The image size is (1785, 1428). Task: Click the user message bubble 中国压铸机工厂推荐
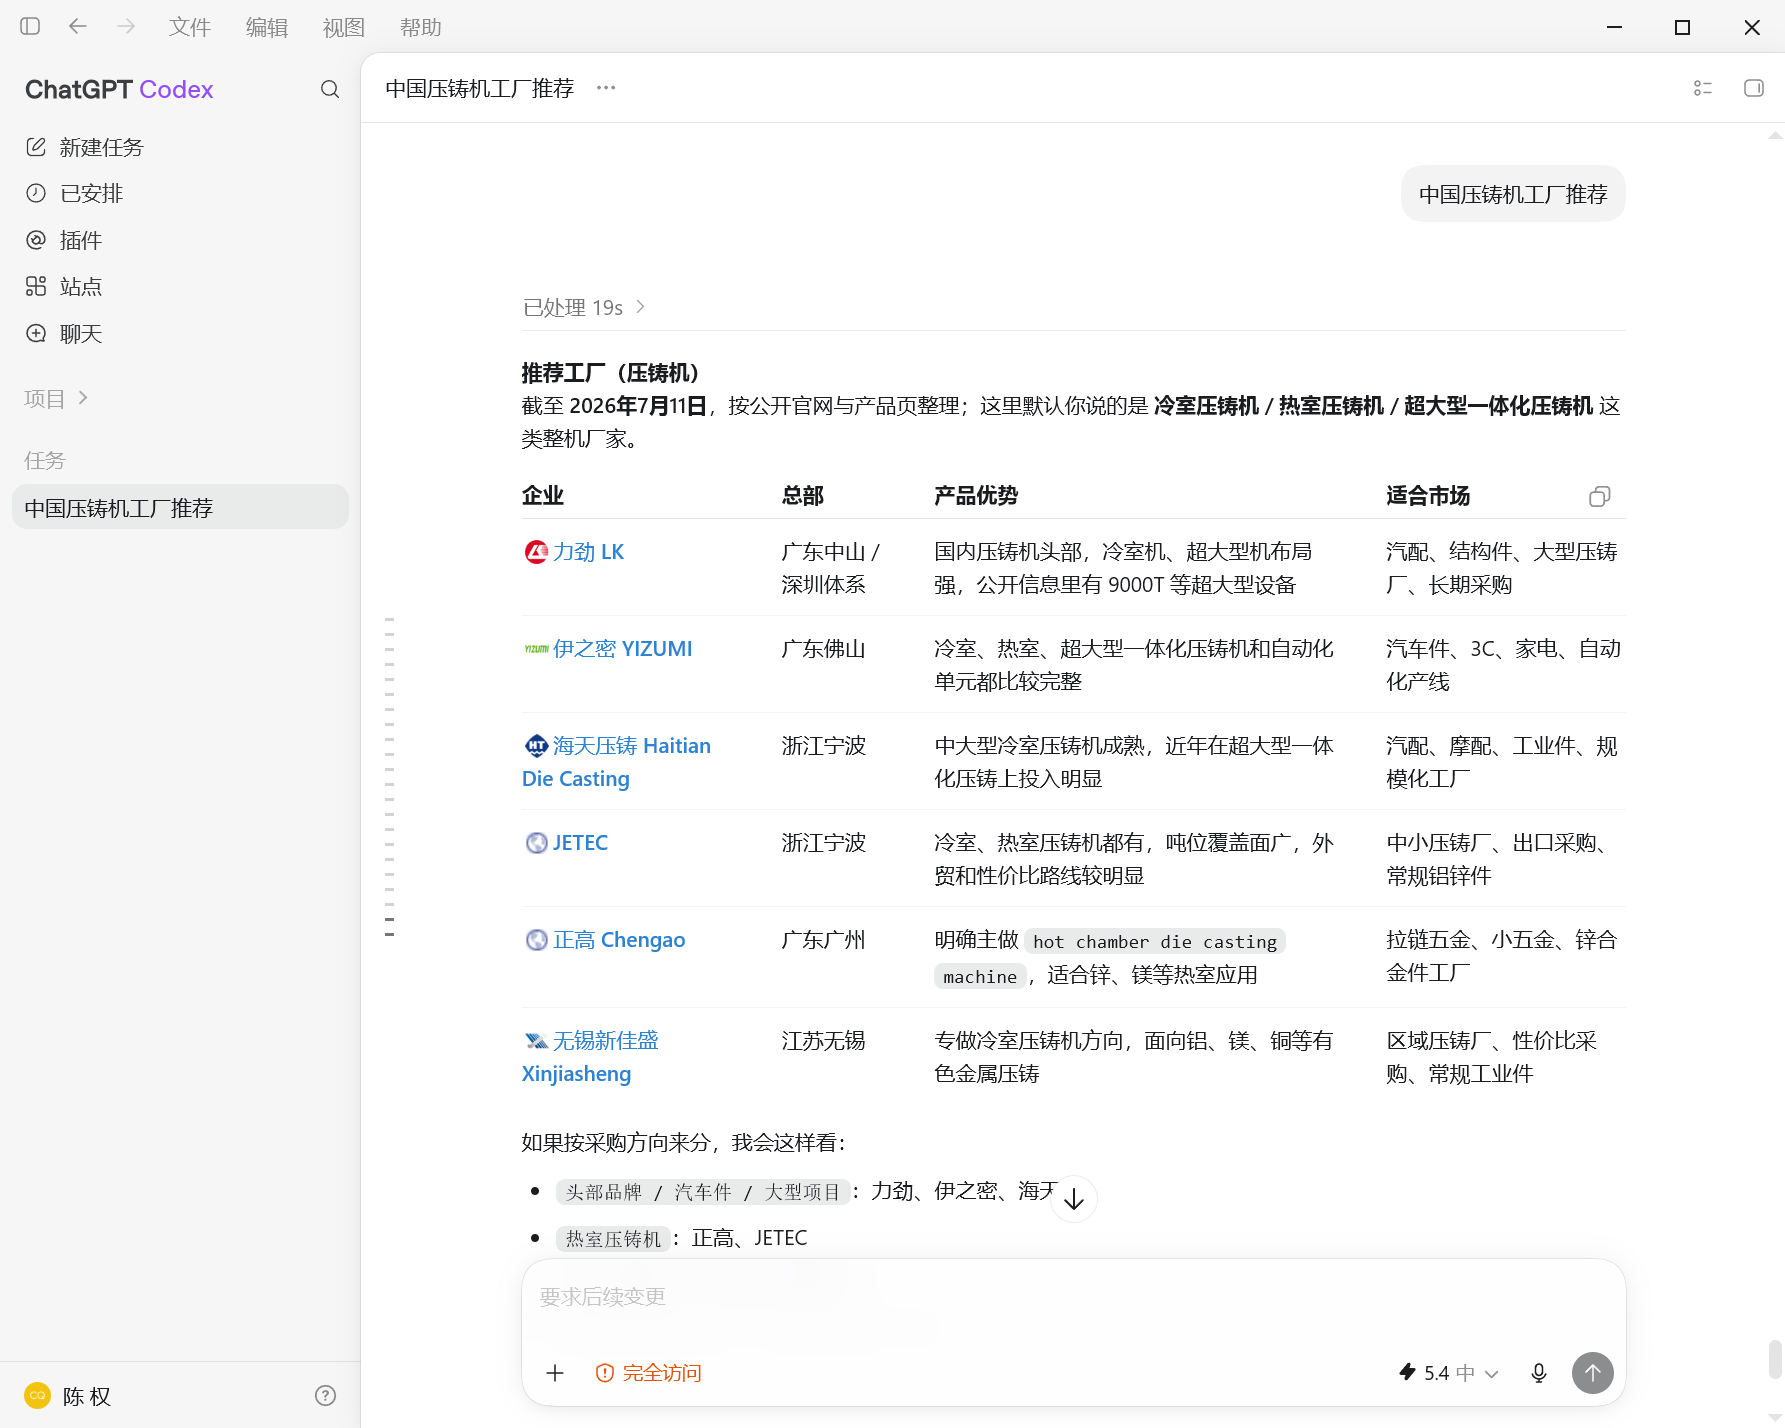1513,194
